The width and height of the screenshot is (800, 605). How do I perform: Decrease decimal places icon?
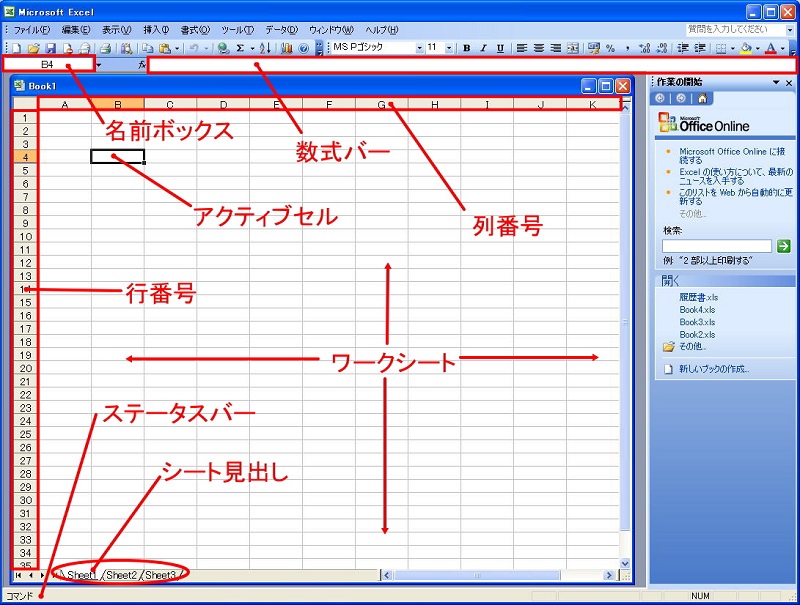[x=662, y=48]
